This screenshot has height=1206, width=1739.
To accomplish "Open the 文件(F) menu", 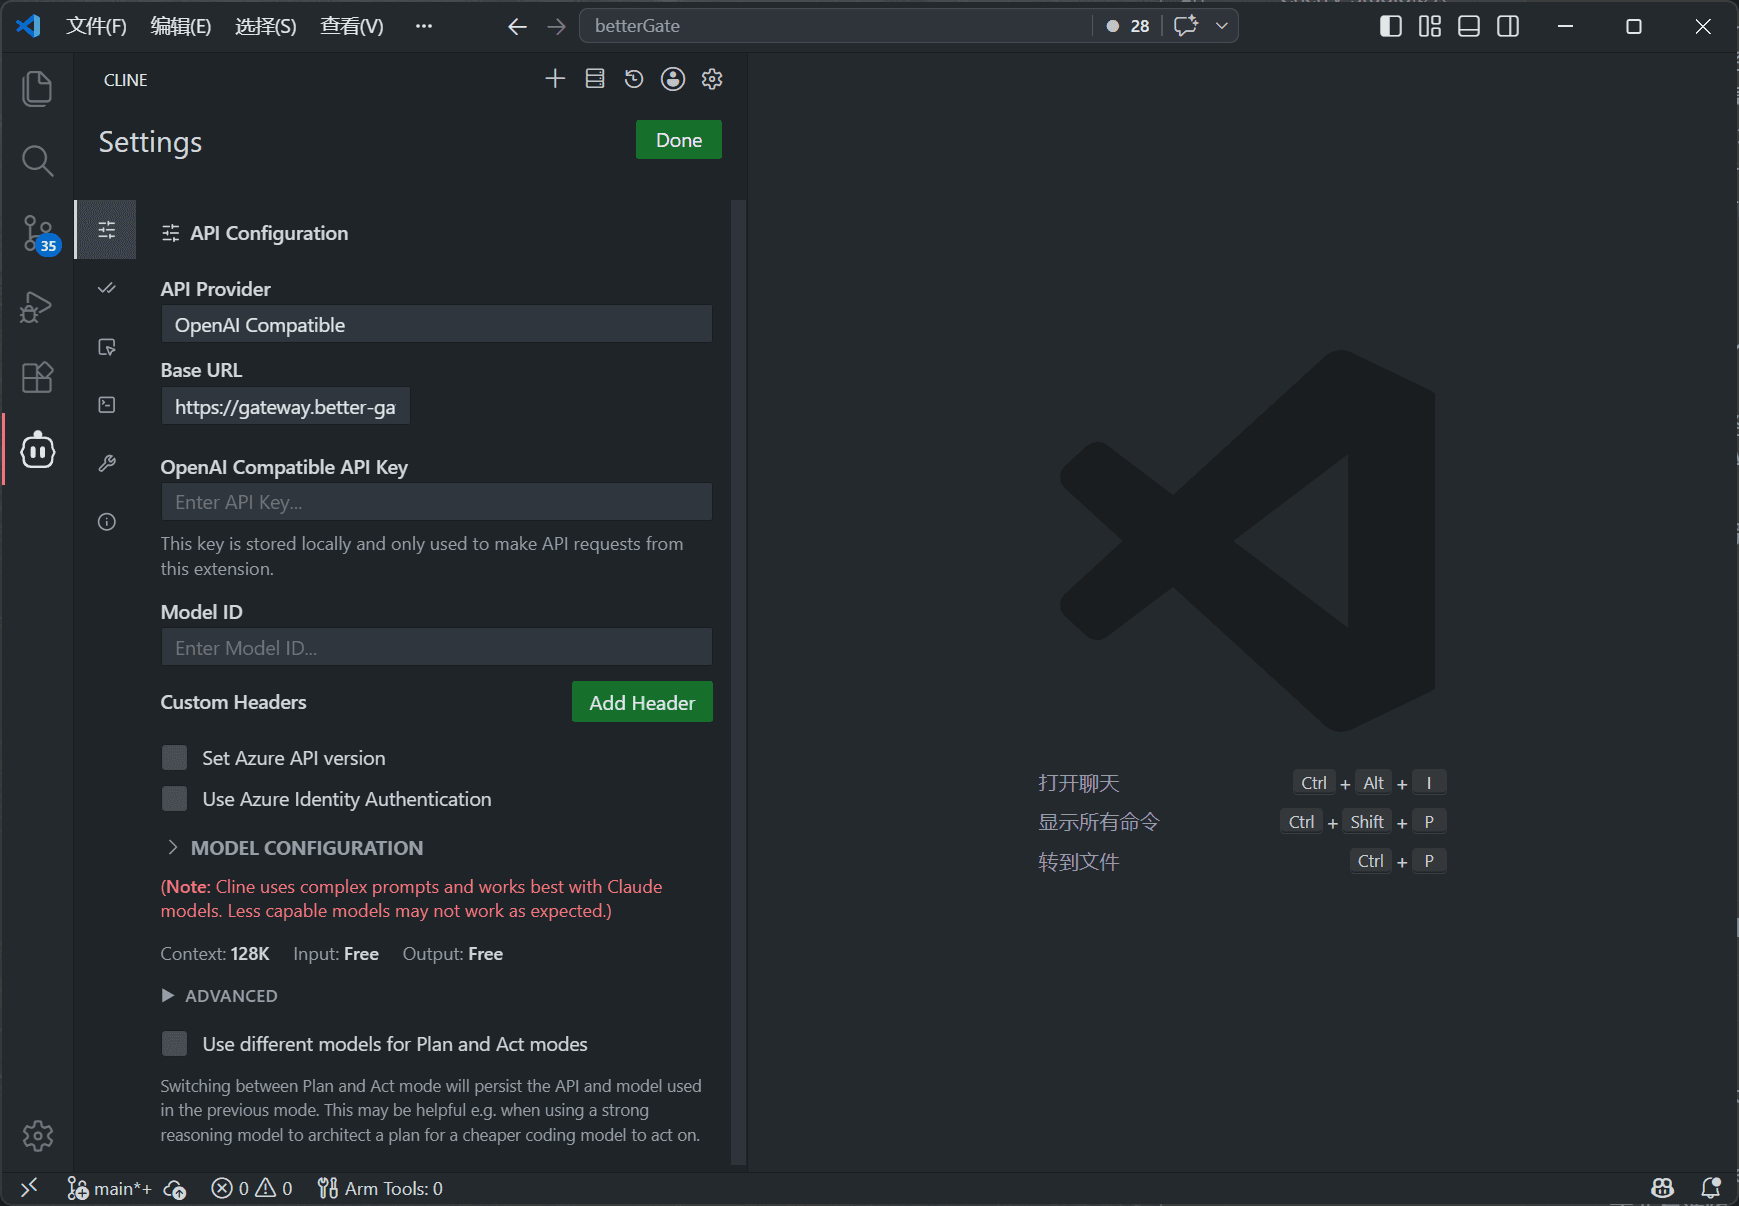I will click(x=96, y=26).
